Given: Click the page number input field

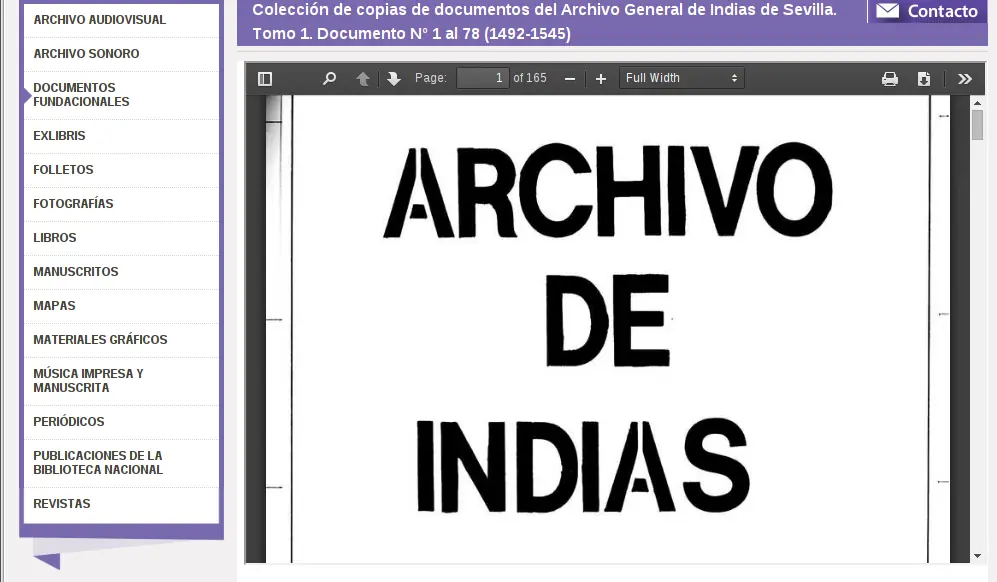Looking at the screenshot, I should [483, 78].
